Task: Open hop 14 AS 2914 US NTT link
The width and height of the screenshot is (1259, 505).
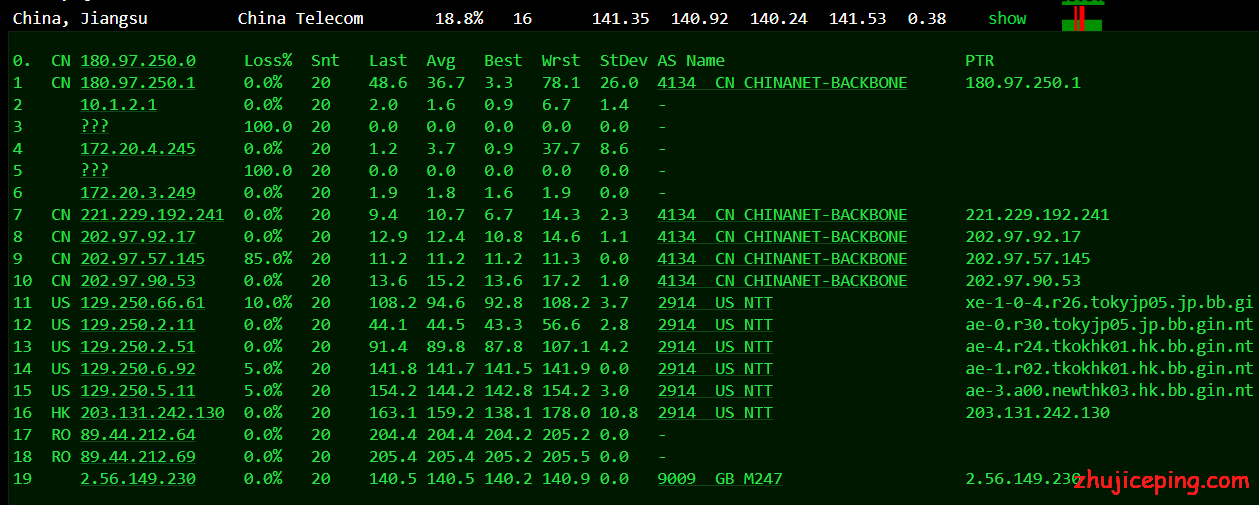Action: tap(715, 369)
